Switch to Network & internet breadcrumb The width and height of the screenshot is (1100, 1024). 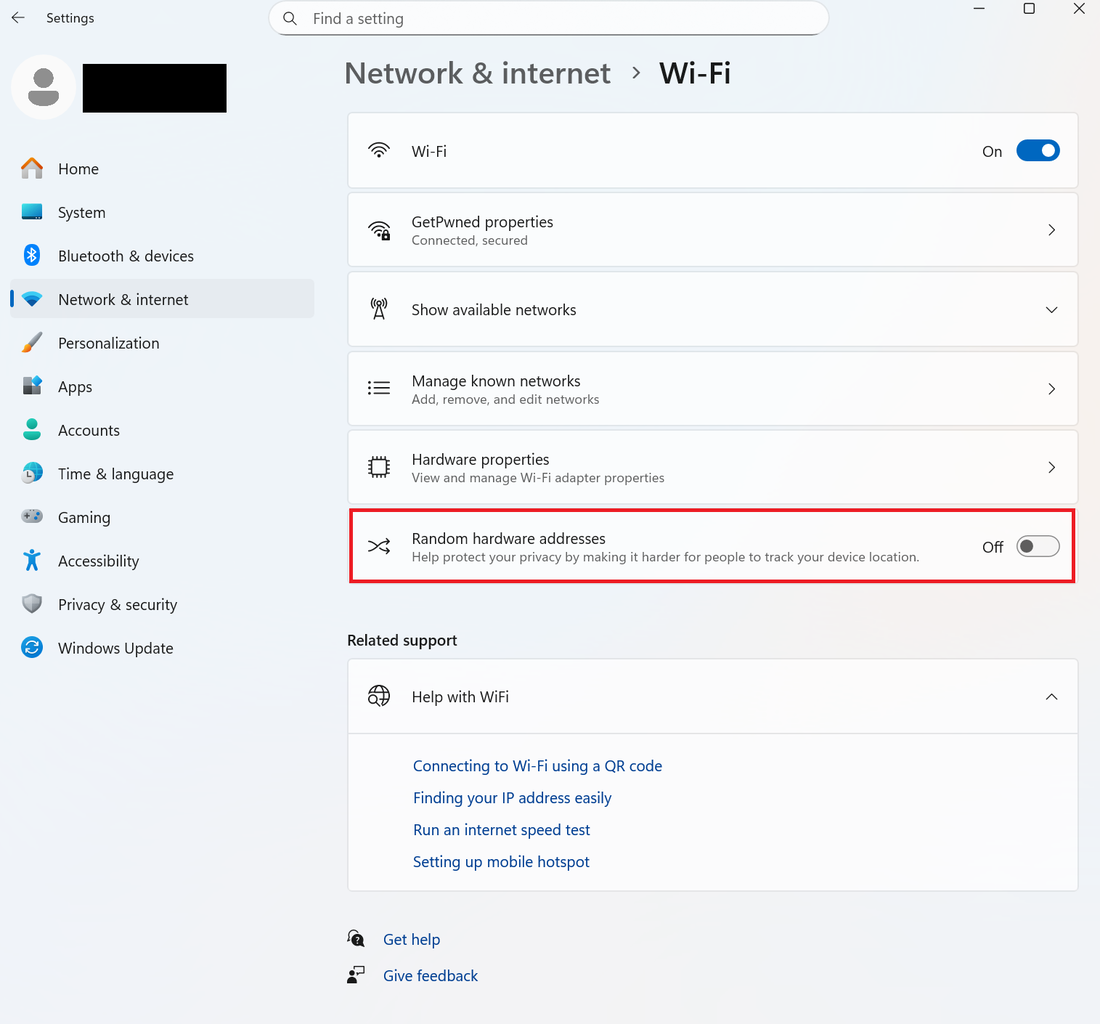pos(477,72)
